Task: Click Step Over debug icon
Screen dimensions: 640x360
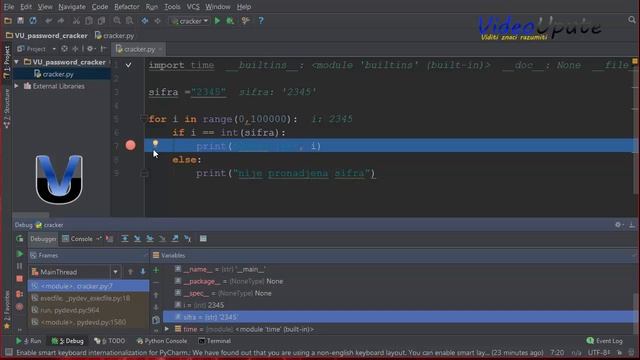Action: coord(125,239)
